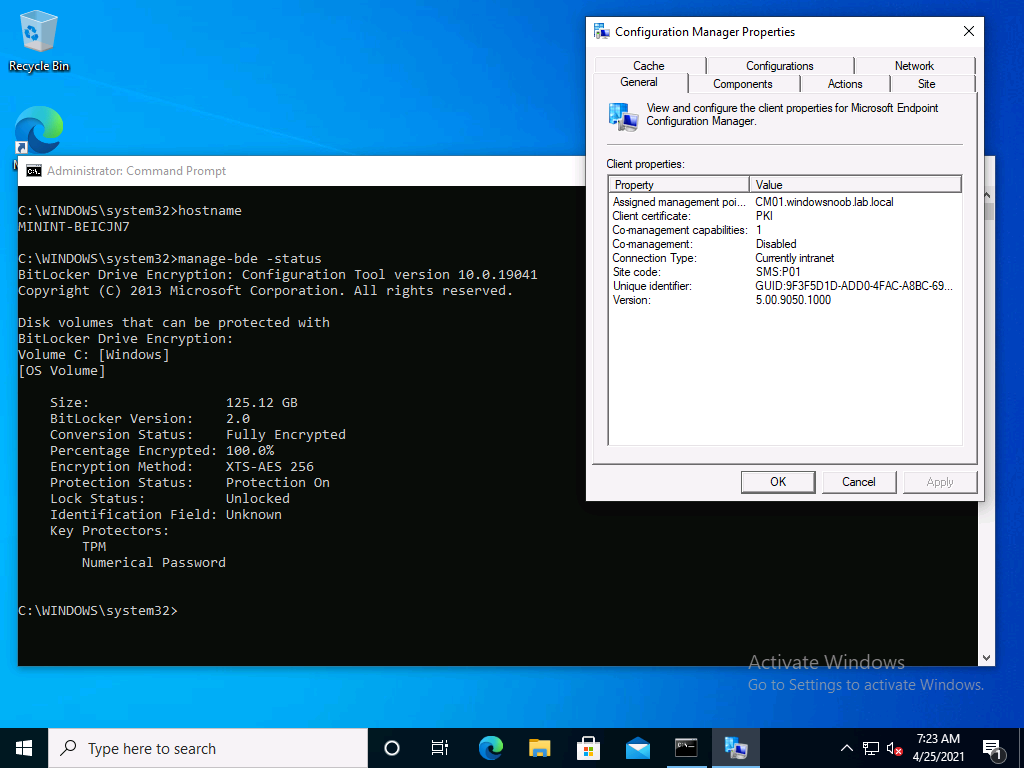Open the taskbar clock and calendar
This screenshot has width=1024, height=768.
coord(938,748)
